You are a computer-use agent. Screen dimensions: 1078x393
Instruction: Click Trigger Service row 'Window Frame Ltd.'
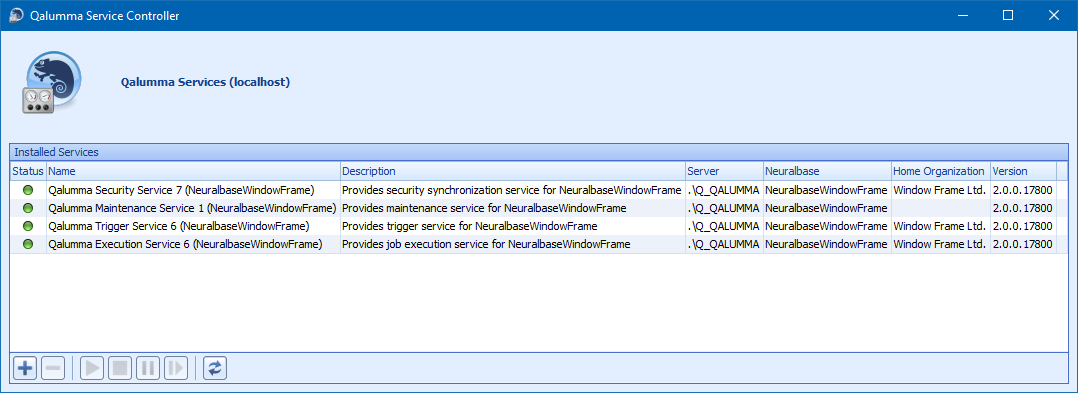940,226
